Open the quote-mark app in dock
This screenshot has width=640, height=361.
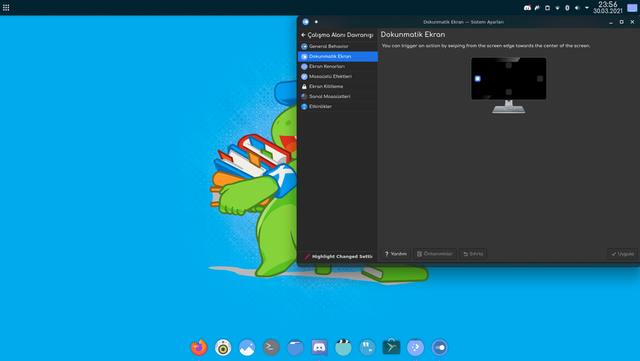(367, 348)
